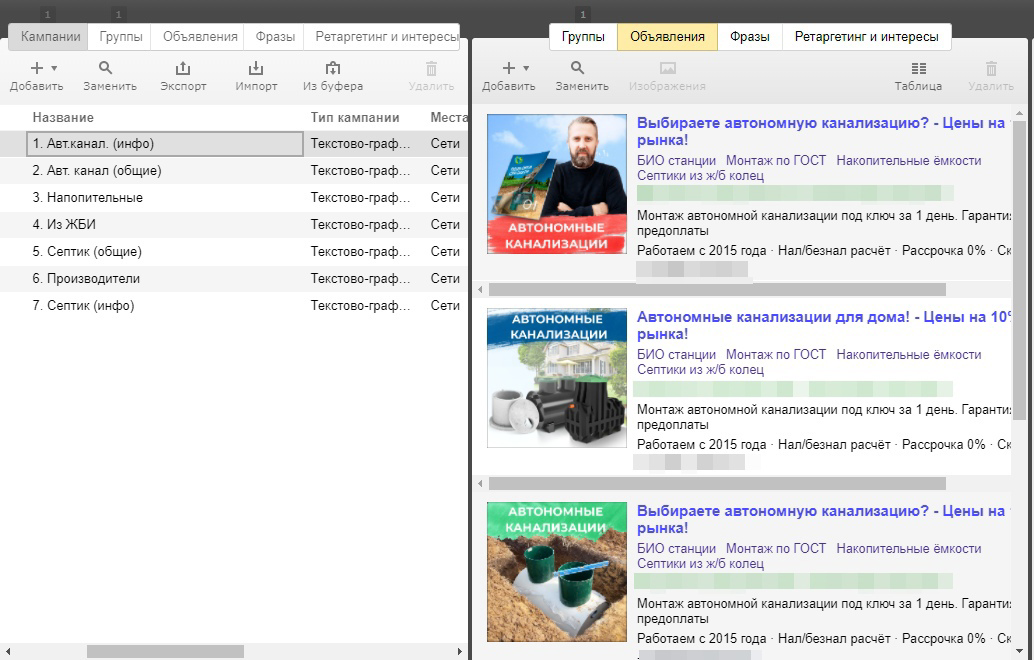Paste campaigns using Из буфера icon

(332, 68)
